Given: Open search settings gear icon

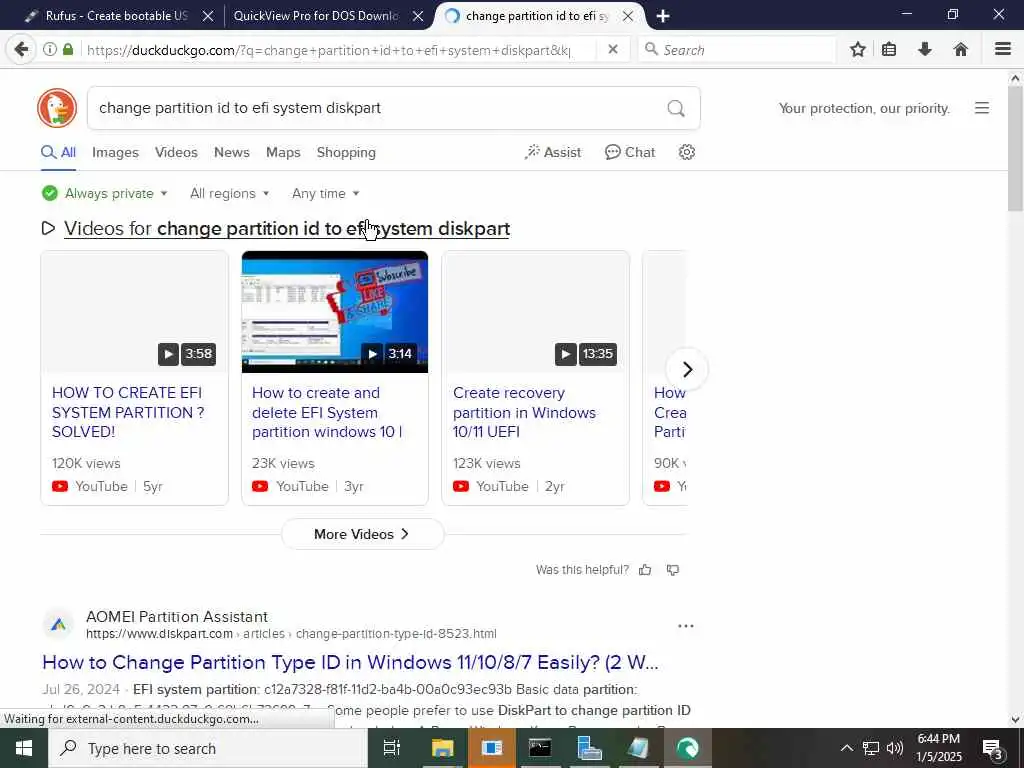Looking at the screenshot, I should point(686,152).
